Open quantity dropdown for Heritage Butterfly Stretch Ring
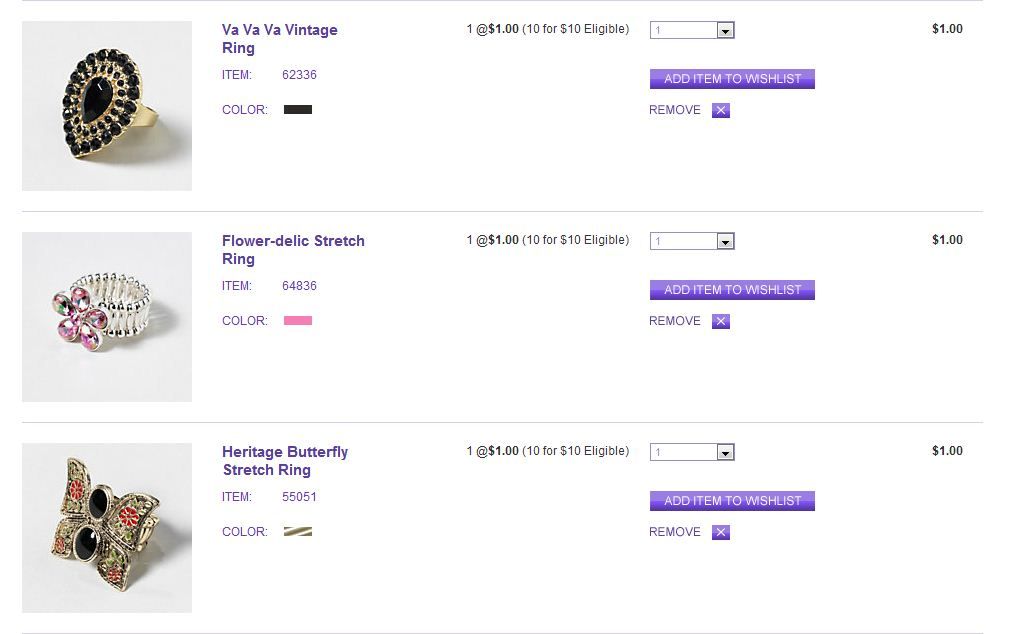 [692, 453]
